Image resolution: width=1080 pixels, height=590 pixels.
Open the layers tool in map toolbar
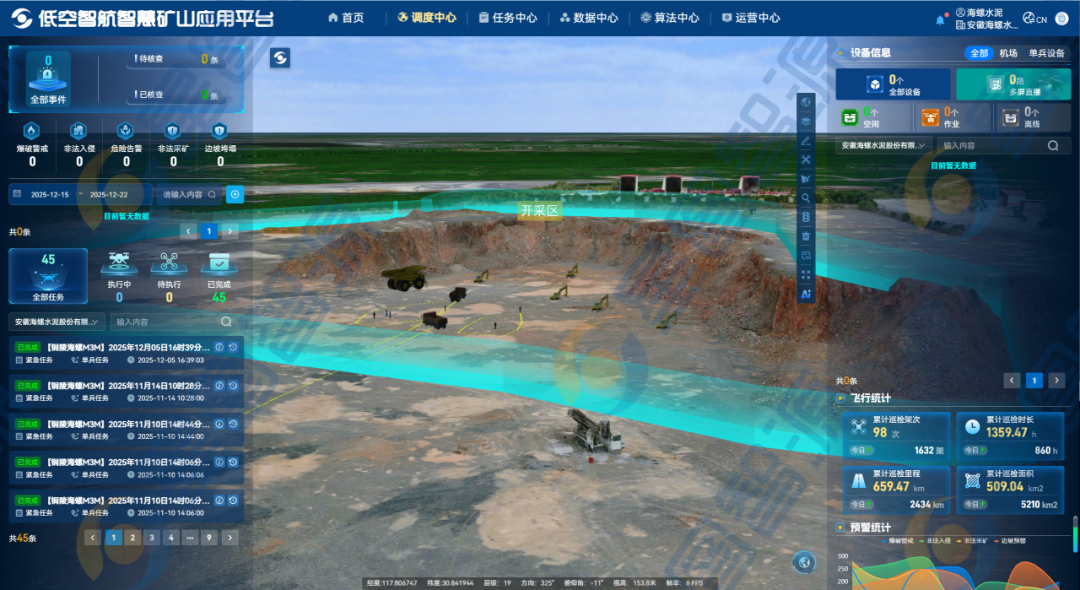click(x=806, y=122)
